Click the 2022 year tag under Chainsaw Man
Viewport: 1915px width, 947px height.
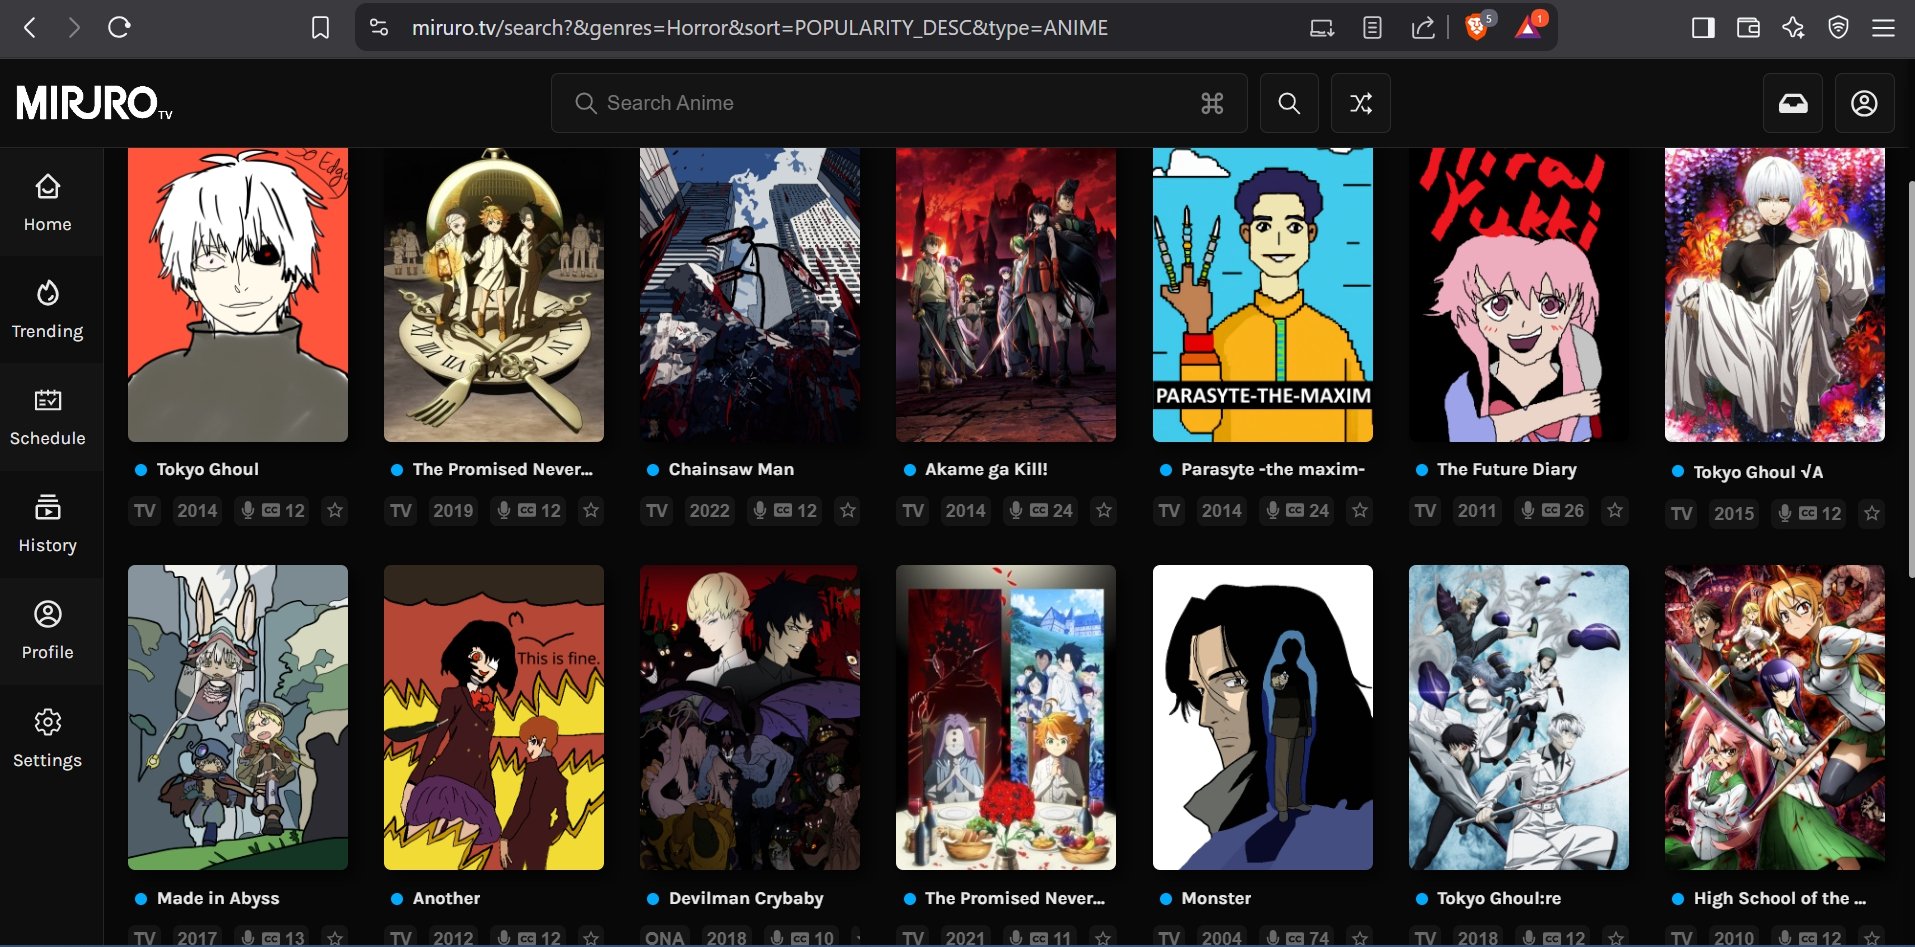click(710, 510)
